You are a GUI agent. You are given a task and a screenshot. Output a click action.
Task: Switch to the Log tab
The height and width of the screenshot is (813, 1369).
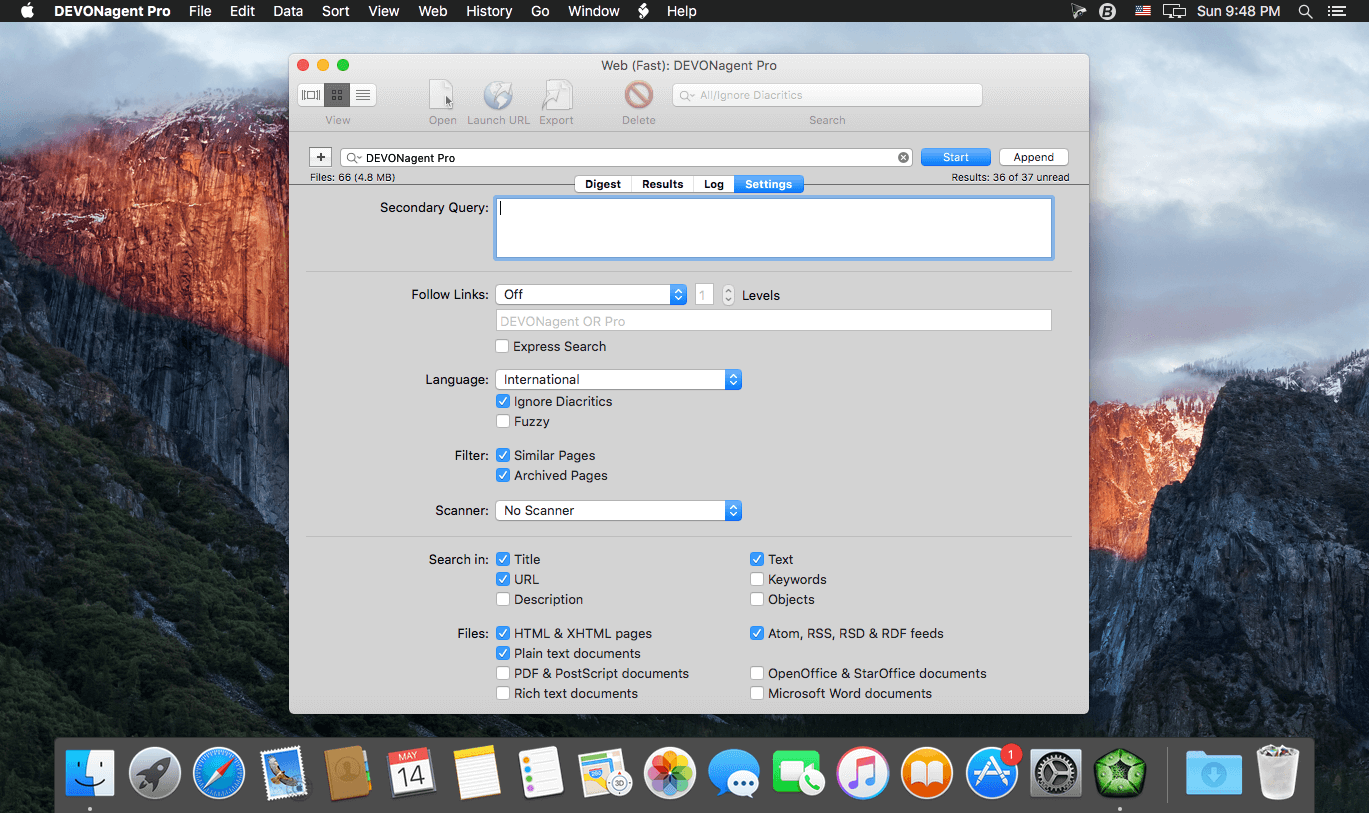(x=714, y=185)
